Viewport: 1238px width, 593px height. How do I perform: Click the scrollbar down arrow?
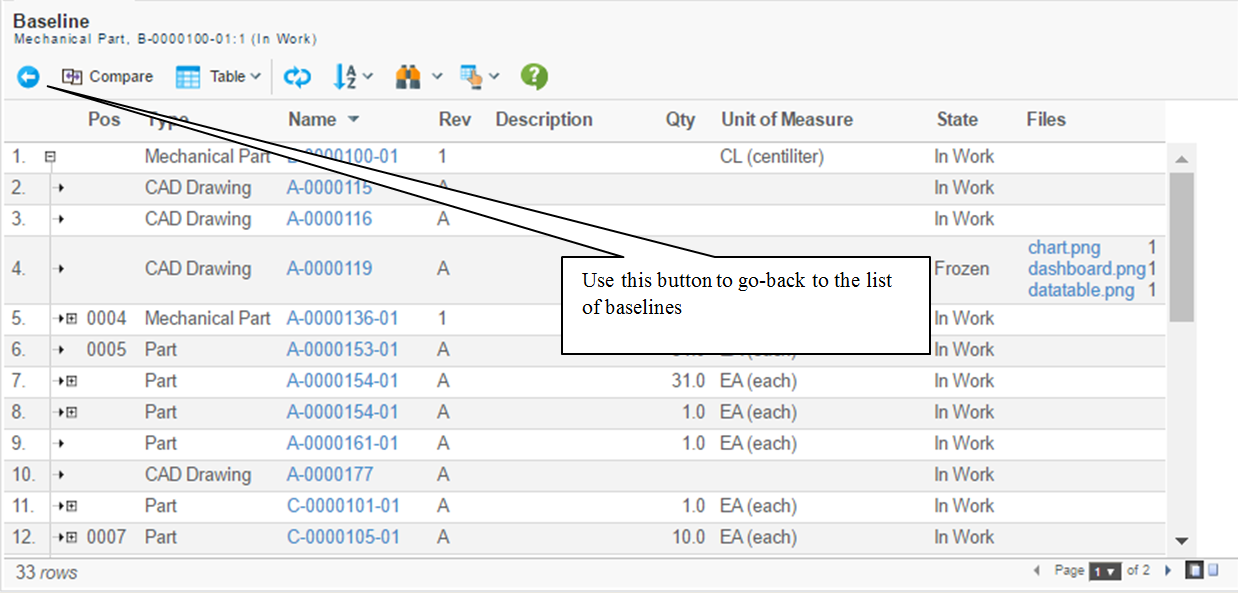point(1181,541)
